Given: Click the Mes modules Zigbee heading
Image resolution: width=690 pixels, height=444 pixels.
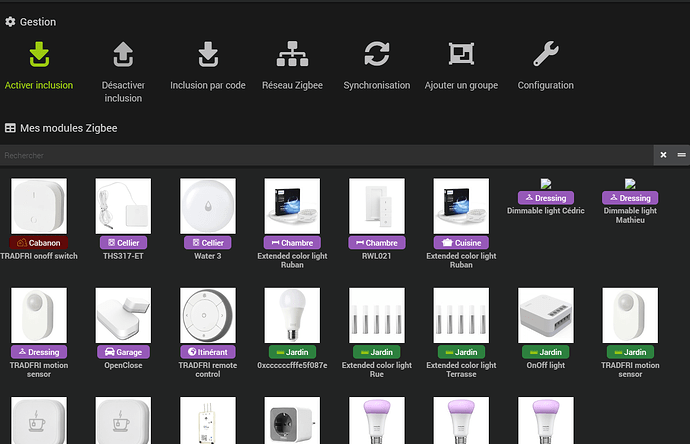Looking at the screenshot, I should pyautogui.click(x=61, y=128).
